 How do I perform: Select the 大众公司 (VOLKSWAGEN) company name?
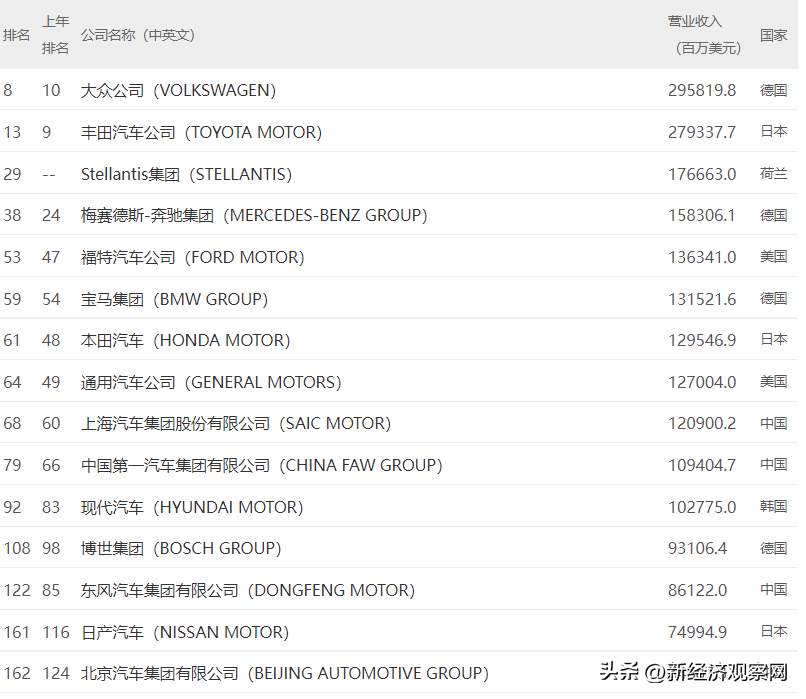(x=178, y=90)
